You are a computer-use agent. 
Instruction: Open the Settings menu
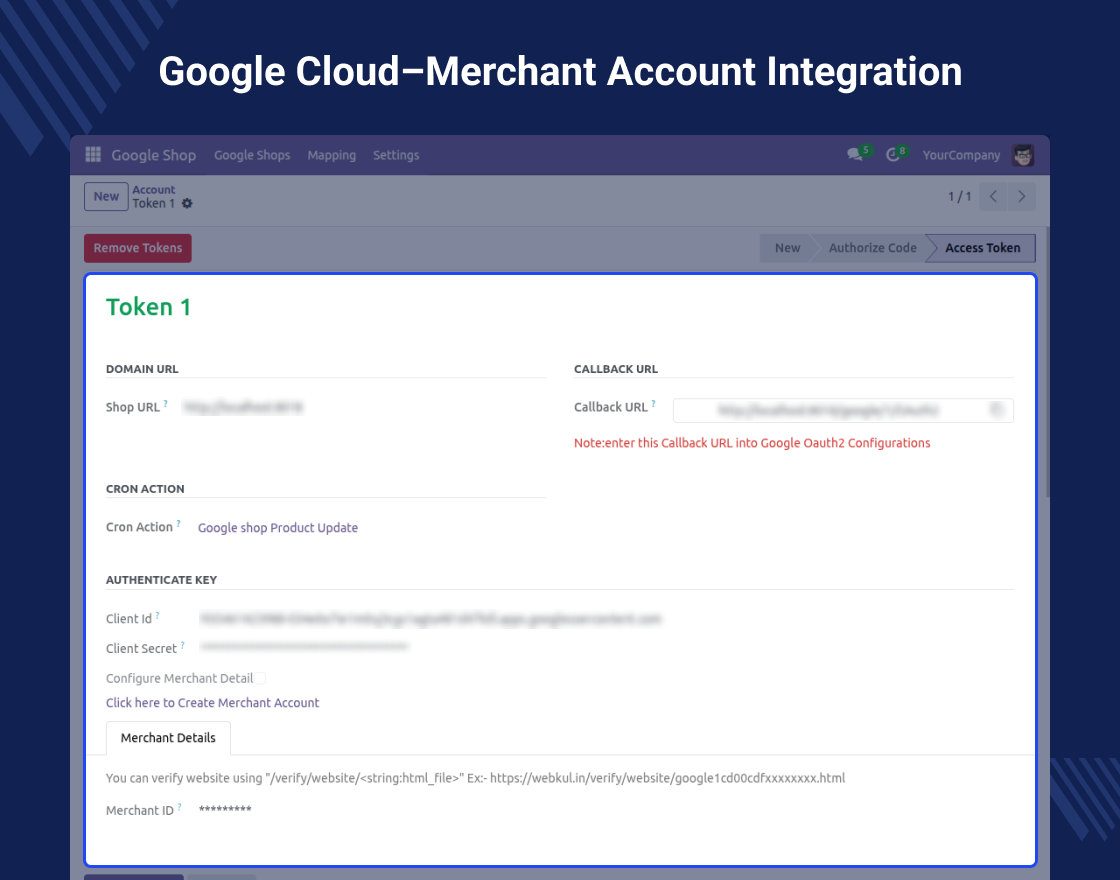click(396, 155)
